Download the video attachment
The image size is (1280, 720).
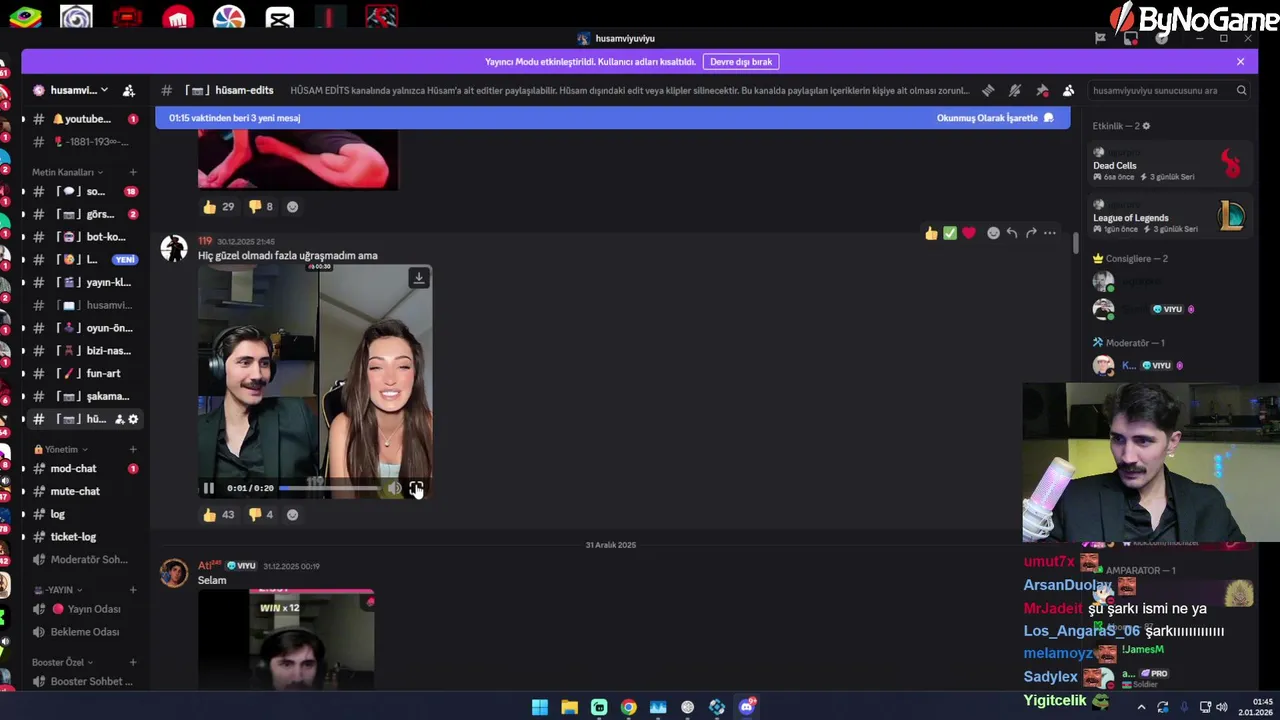418,278
